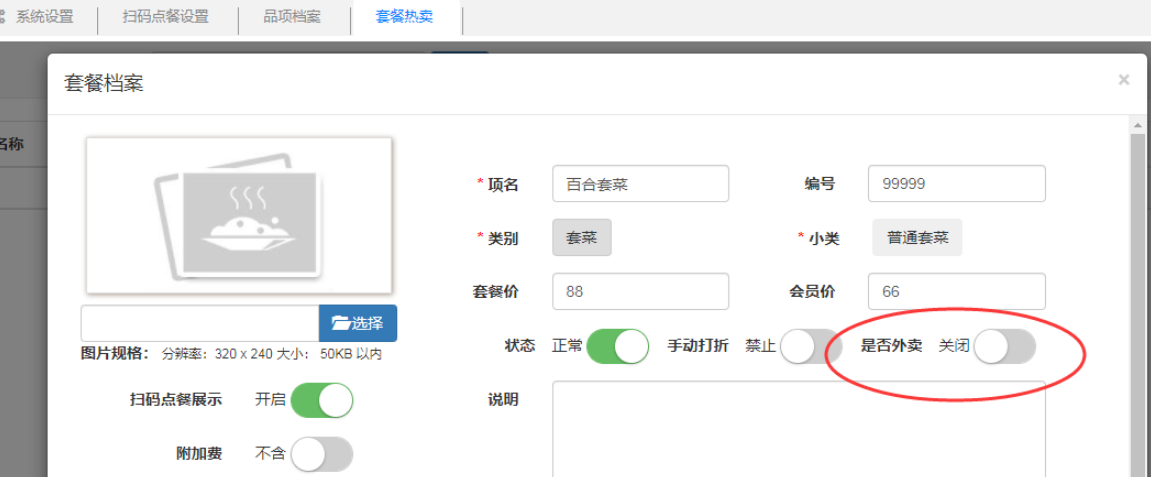Image resolution: width=1151 pixels, height=477 pixels.
Task: Enable the 手动打折 switch
Action: [811, 347]
